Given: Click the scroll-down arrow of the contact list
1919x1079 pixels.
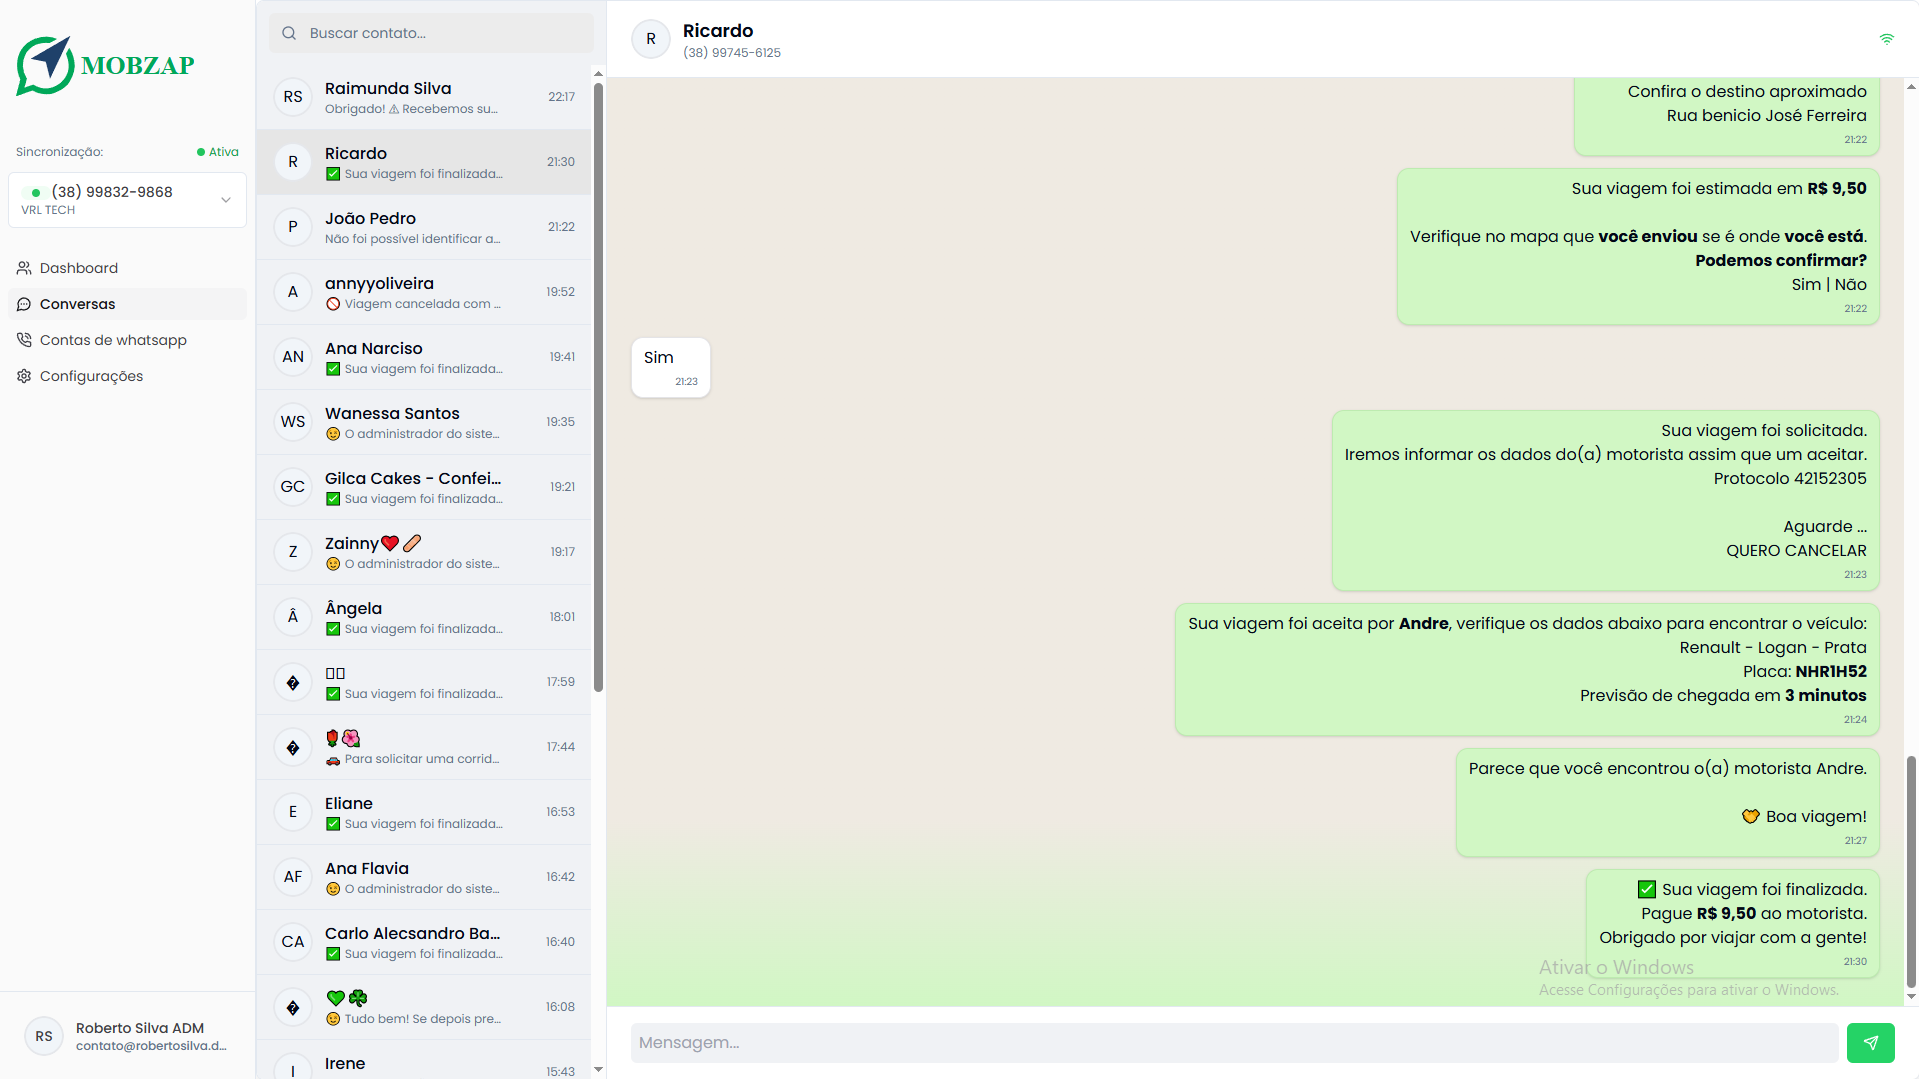Looking at the screenshot, I should (x=597, y=1069).
